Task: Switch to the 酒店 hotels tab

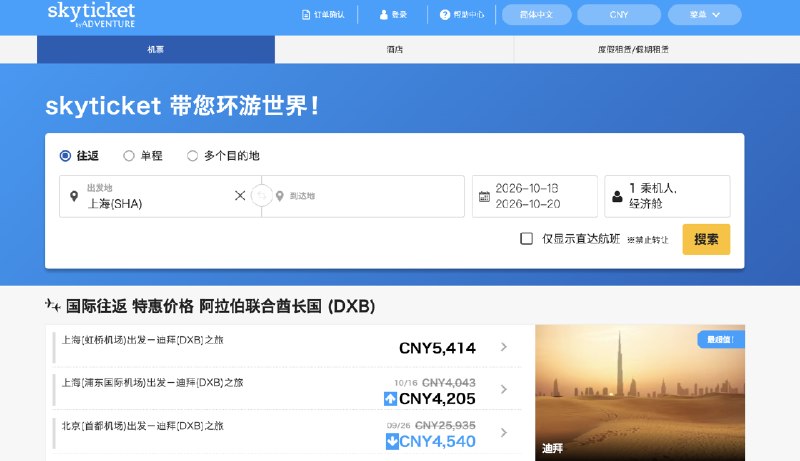Action: 394,49
